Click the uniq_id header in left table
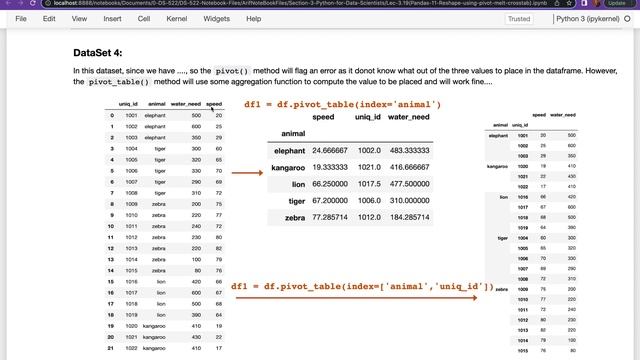This screenshot has width=640, height=360. (x=128, y=104)
